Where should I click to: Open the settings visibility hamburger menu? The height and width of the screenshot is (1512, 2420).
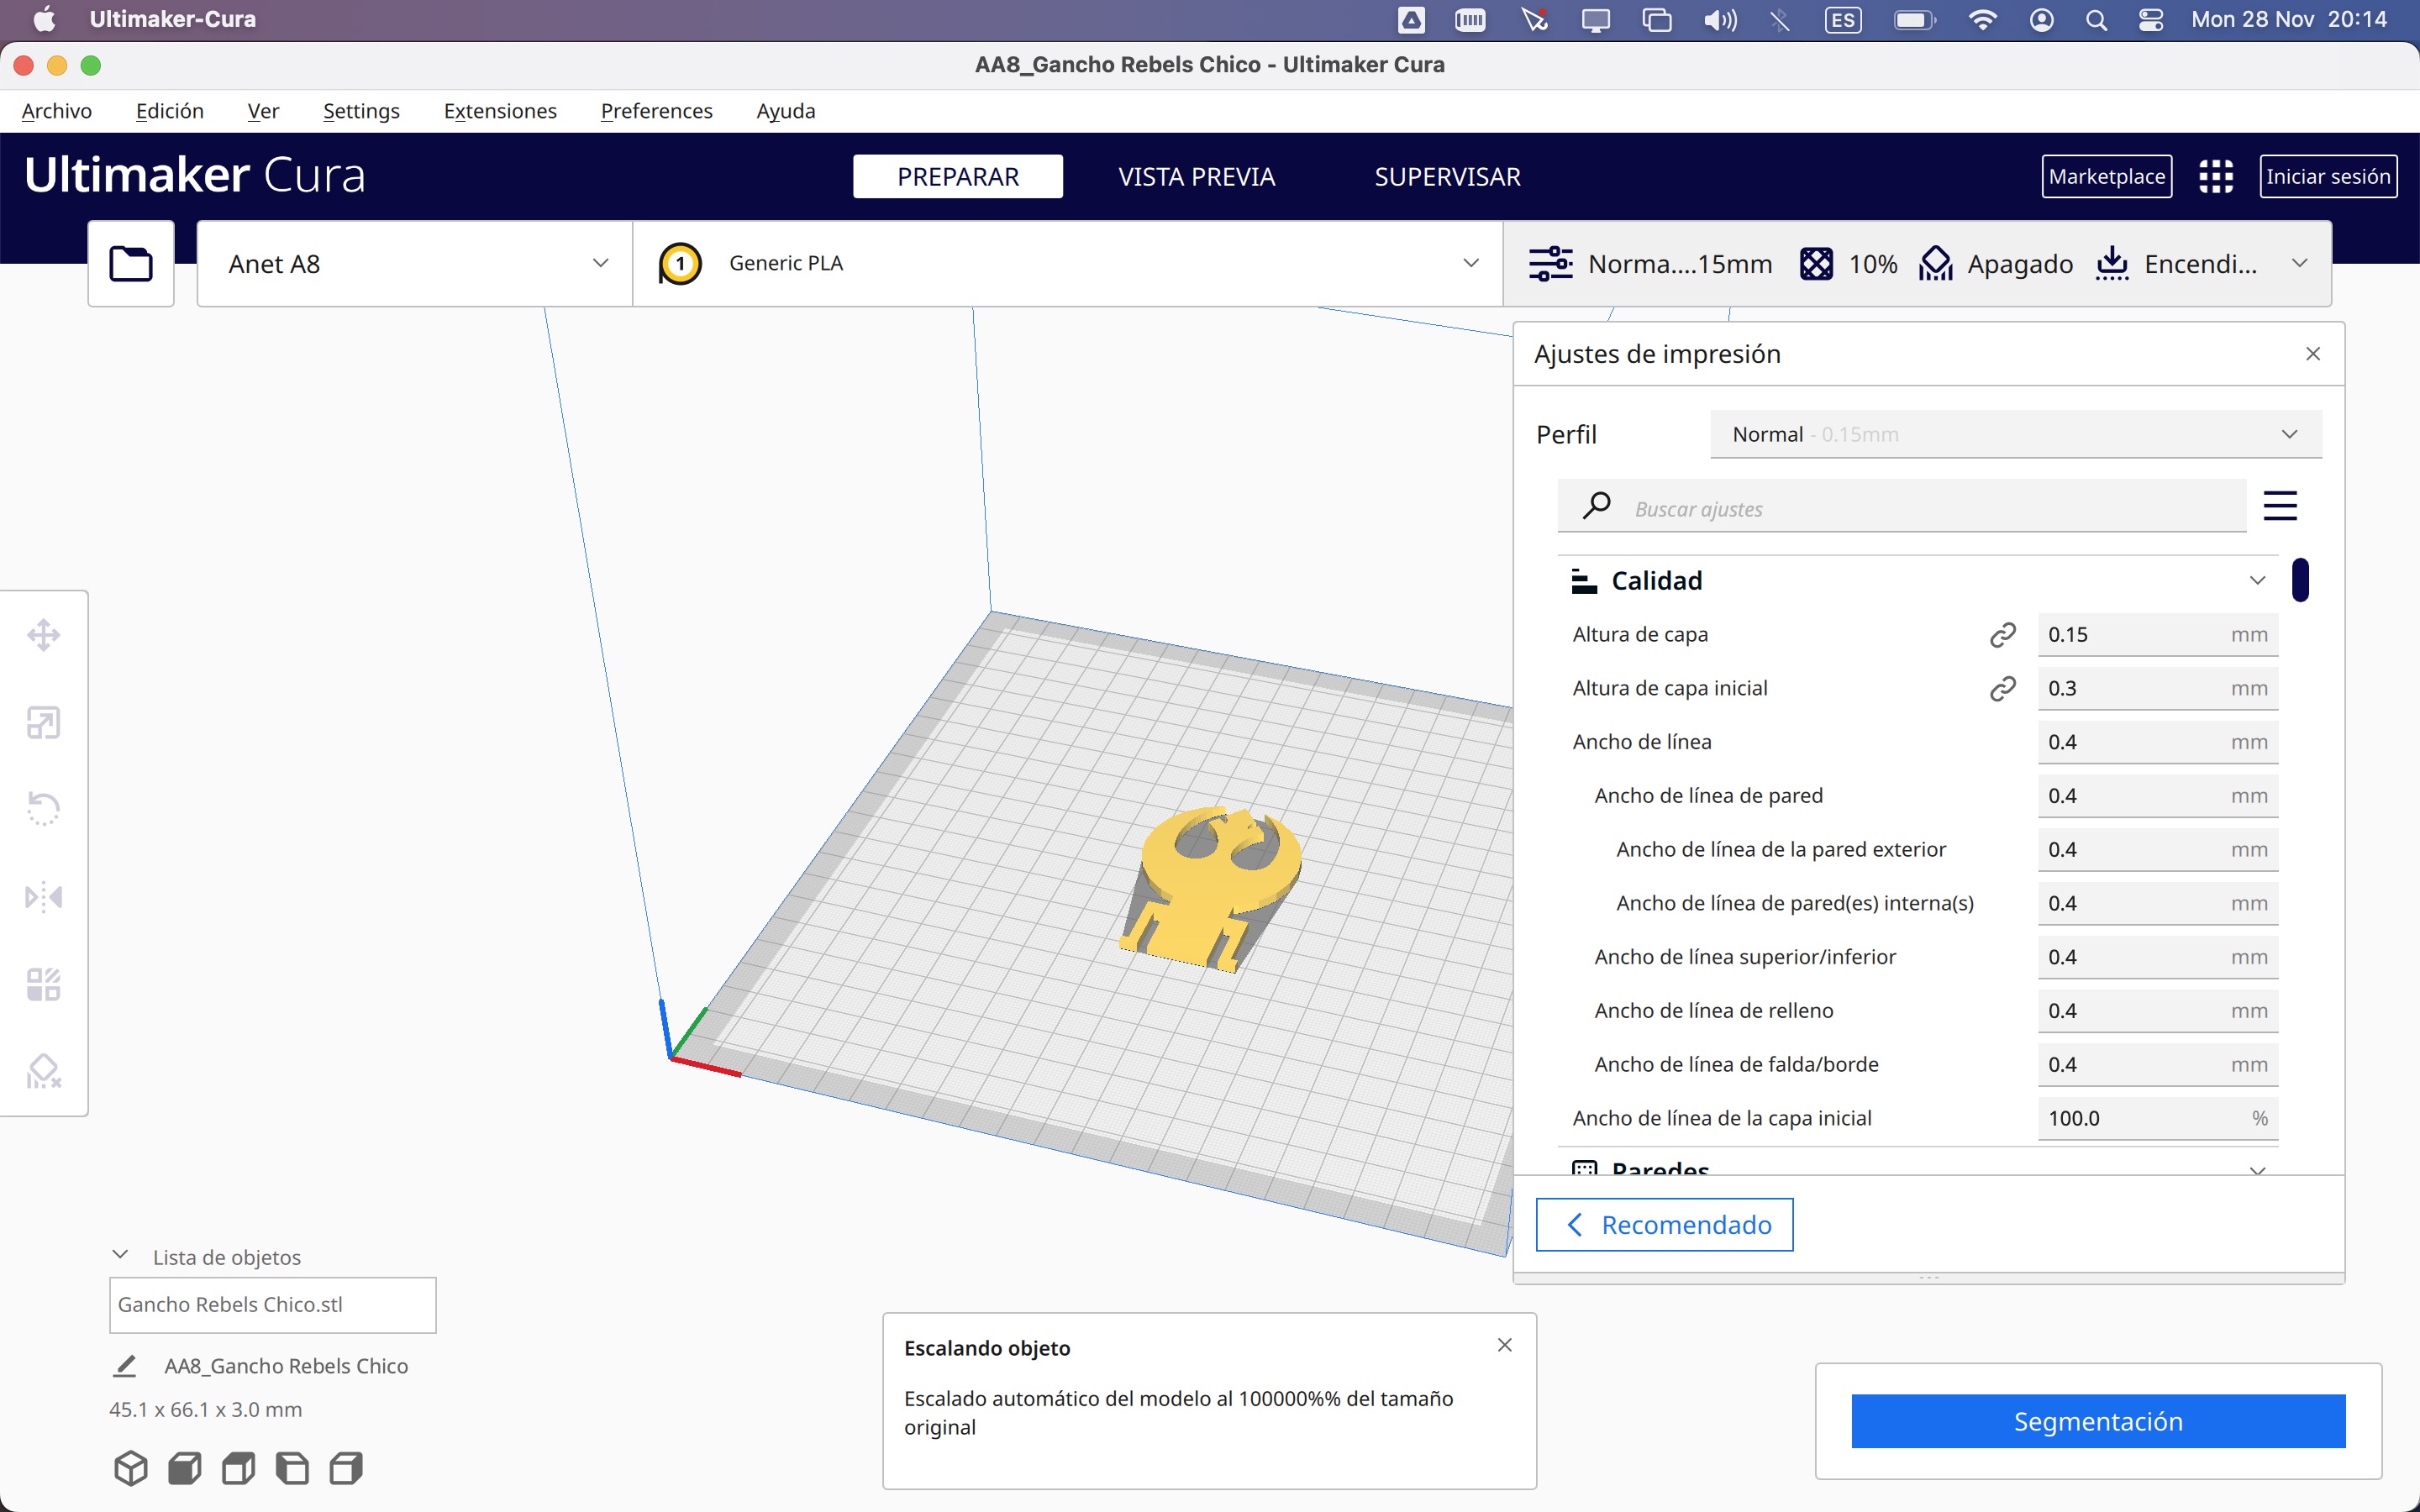[x=2280, y=506]
